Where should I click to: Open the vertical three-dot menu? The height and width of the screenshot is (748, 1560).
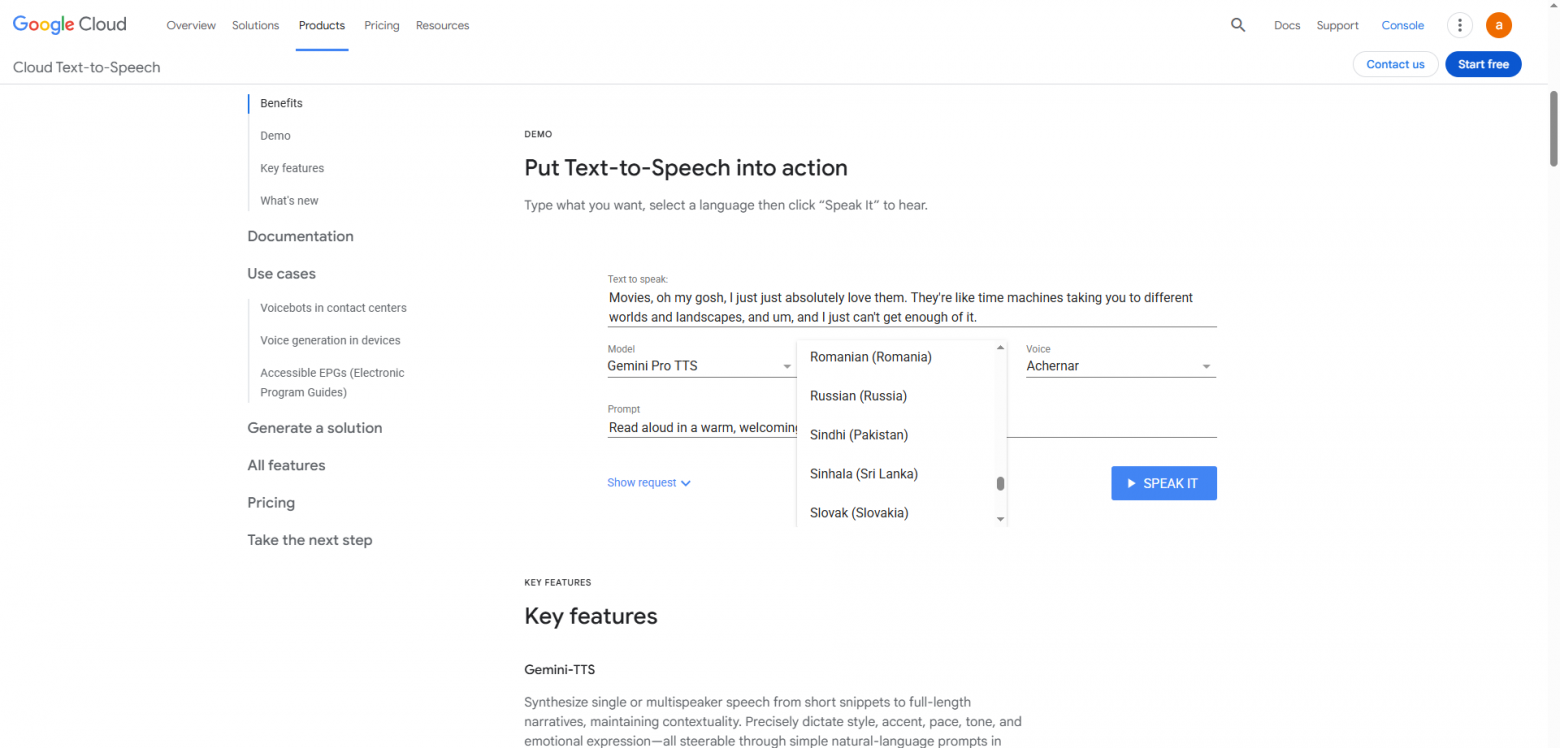tap(1460, 25)
